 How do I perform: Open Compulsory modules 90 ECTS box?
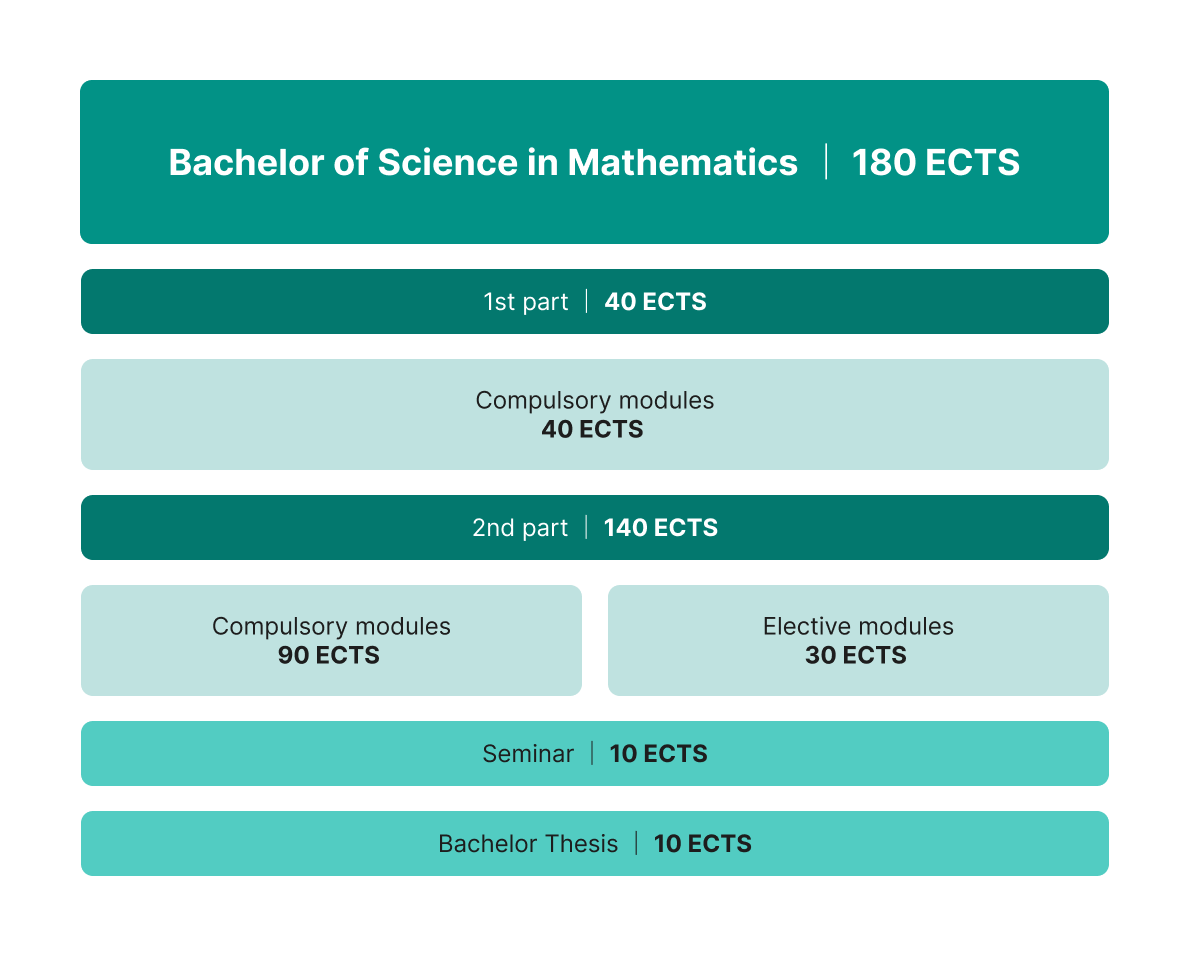click(x=331, y=640)
